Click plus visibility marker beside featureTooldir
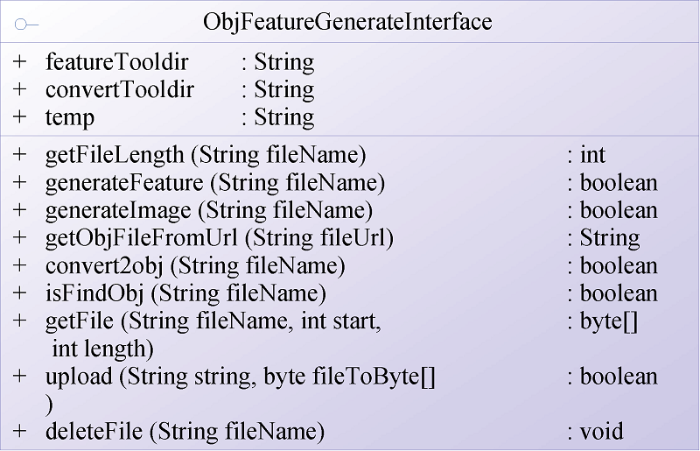Screen dimensions: 700x451 (20, 62)
